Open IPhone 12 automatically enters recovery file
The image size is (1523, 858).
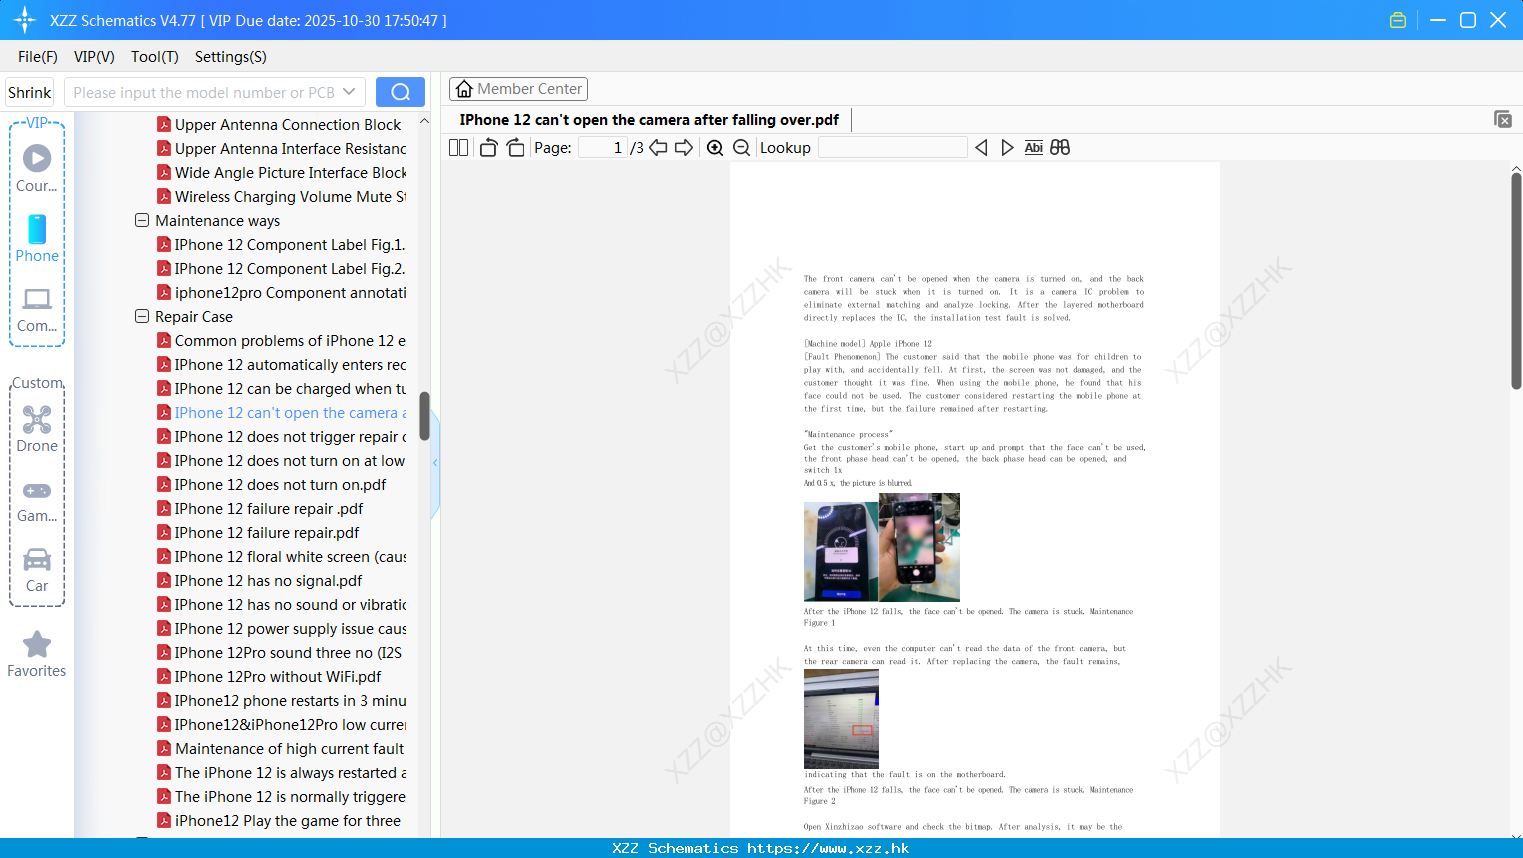coord(282,364)
